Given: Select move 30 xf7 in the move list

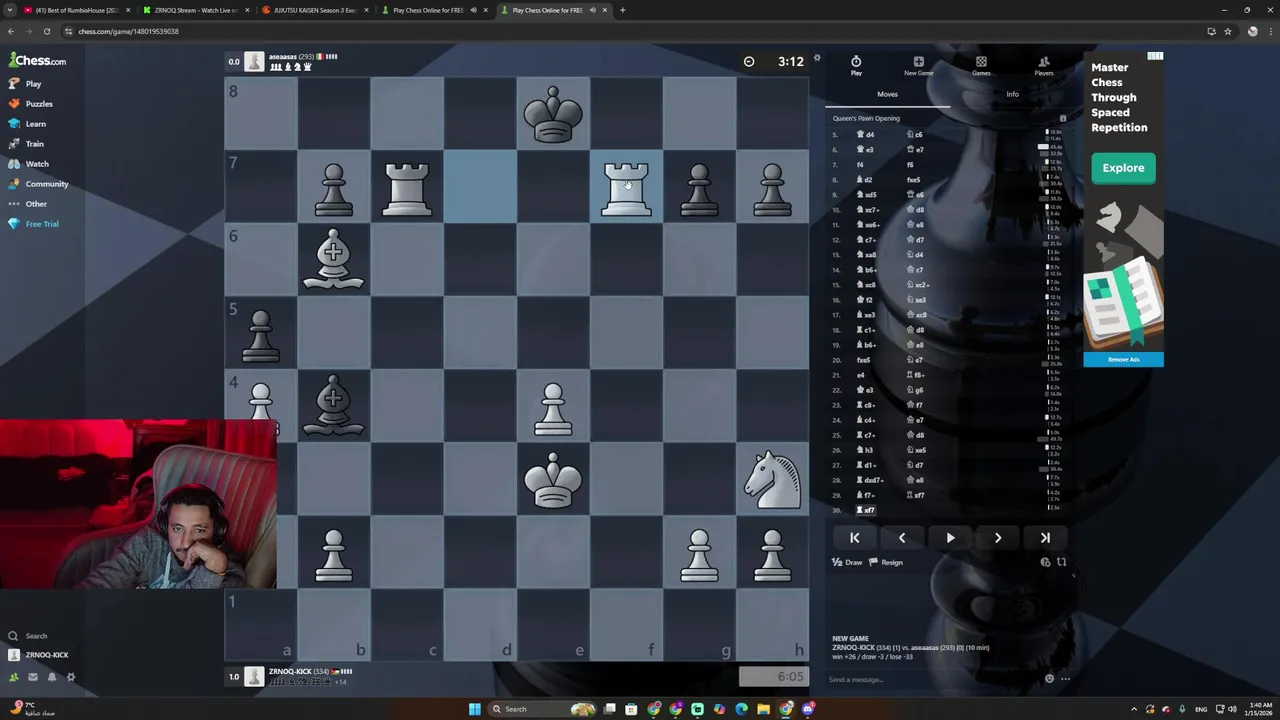Looking at the screenshot, I should pyautogui.click(x=867, y=510).
